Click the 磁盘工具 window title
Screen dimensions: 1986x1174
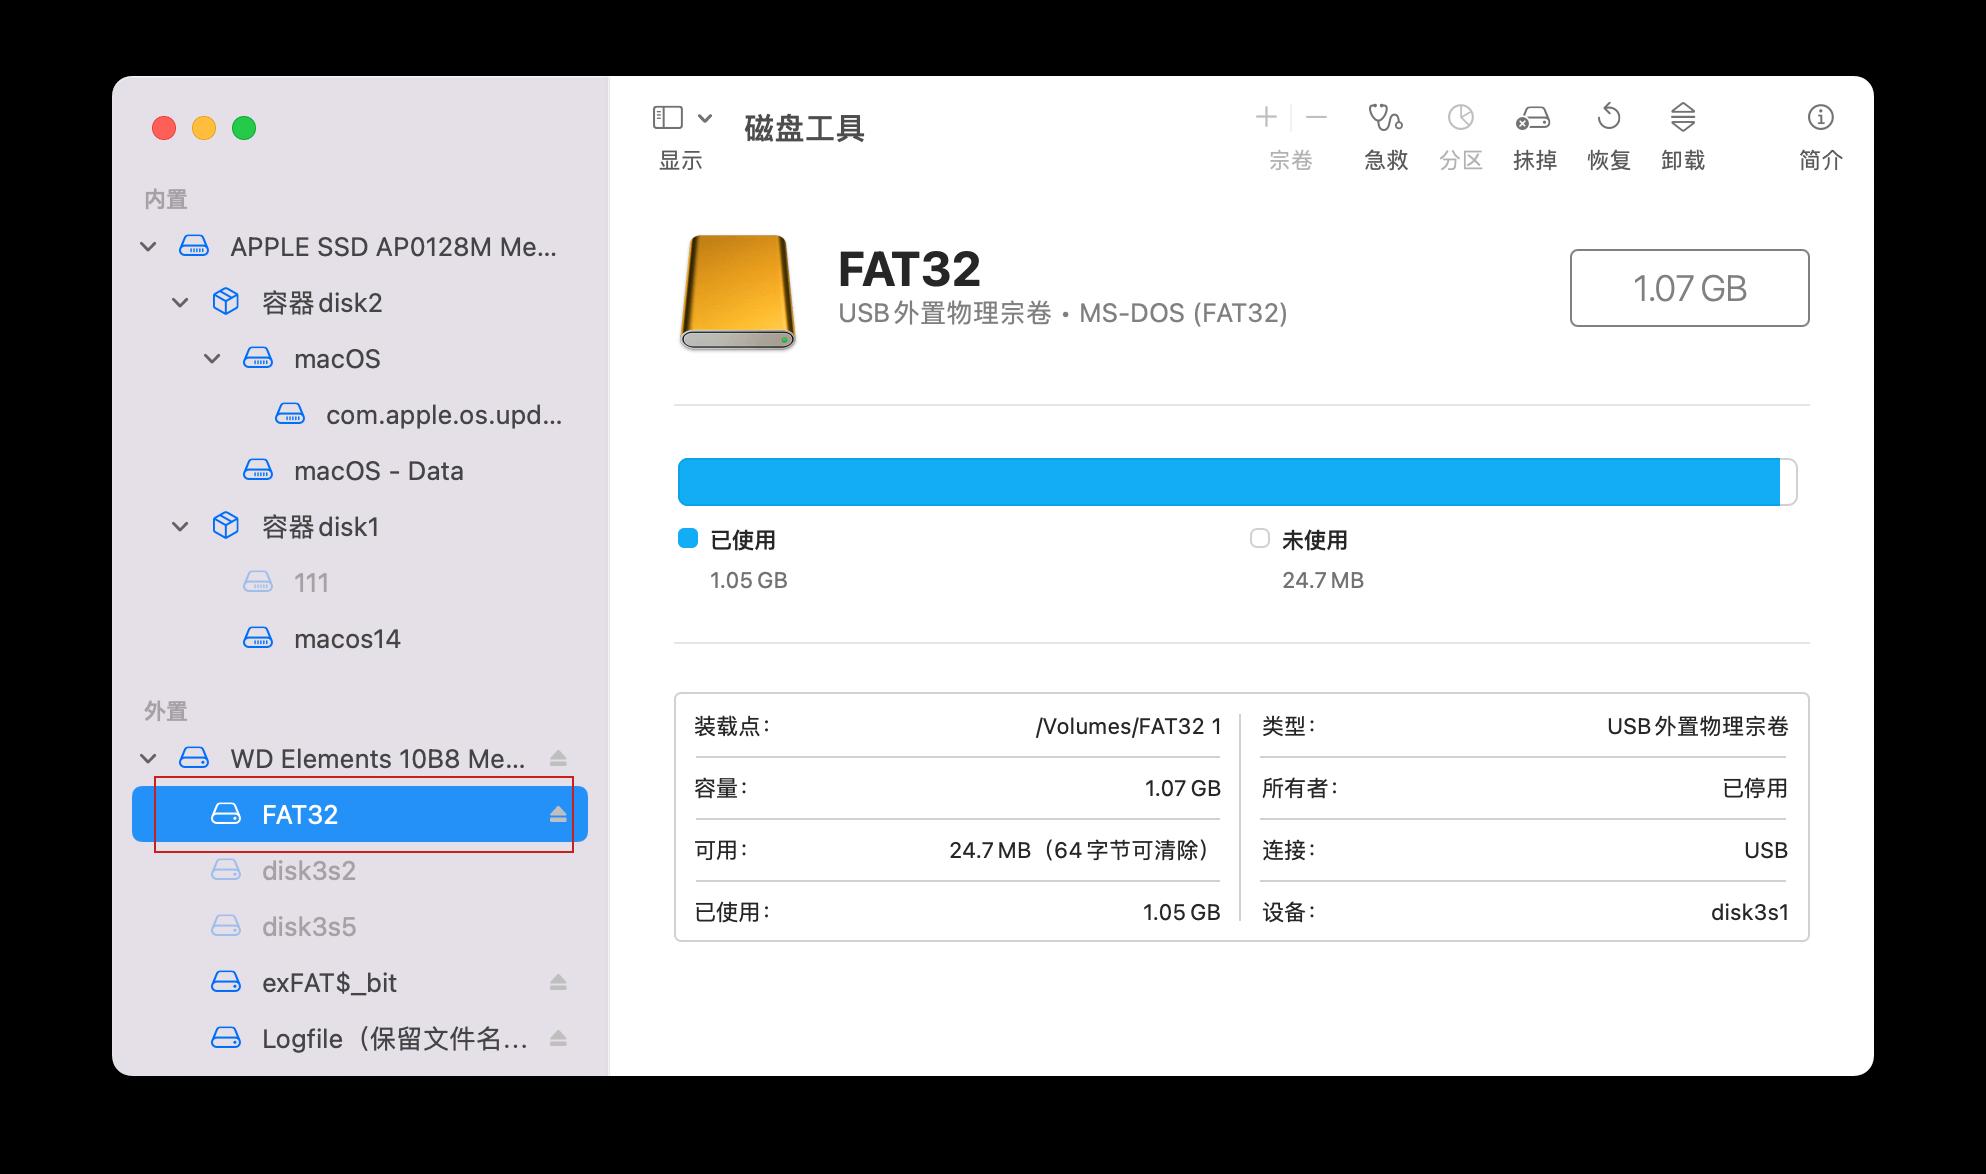pos(804,129)
